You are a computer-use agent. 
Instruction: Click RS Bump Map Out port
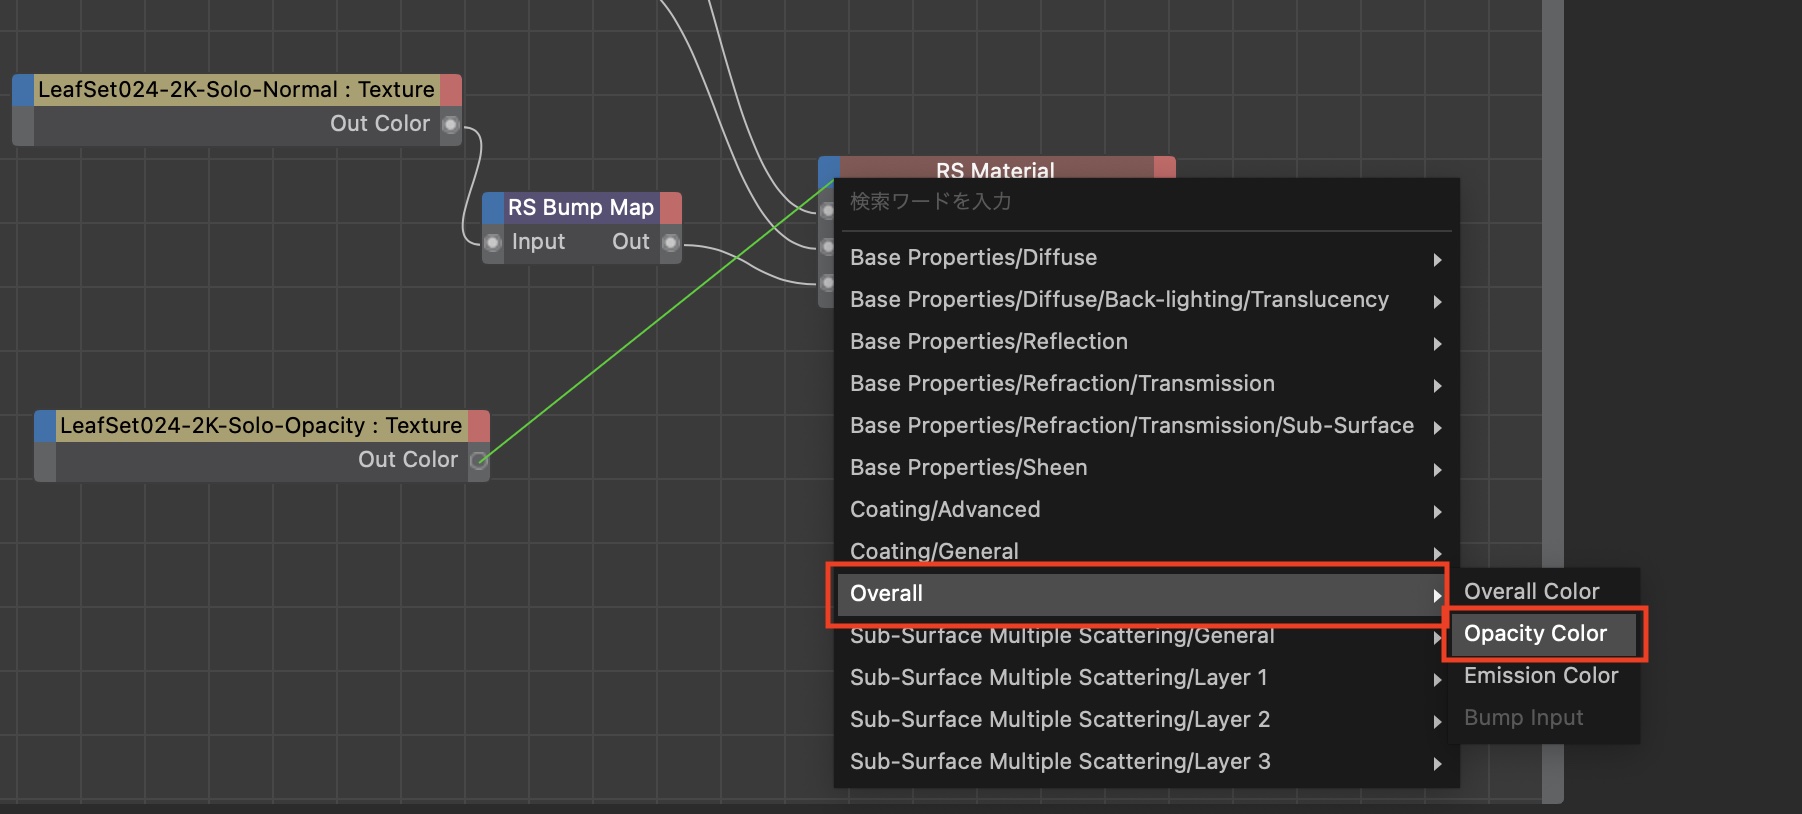pyautogui.click(x=671, y=243)
